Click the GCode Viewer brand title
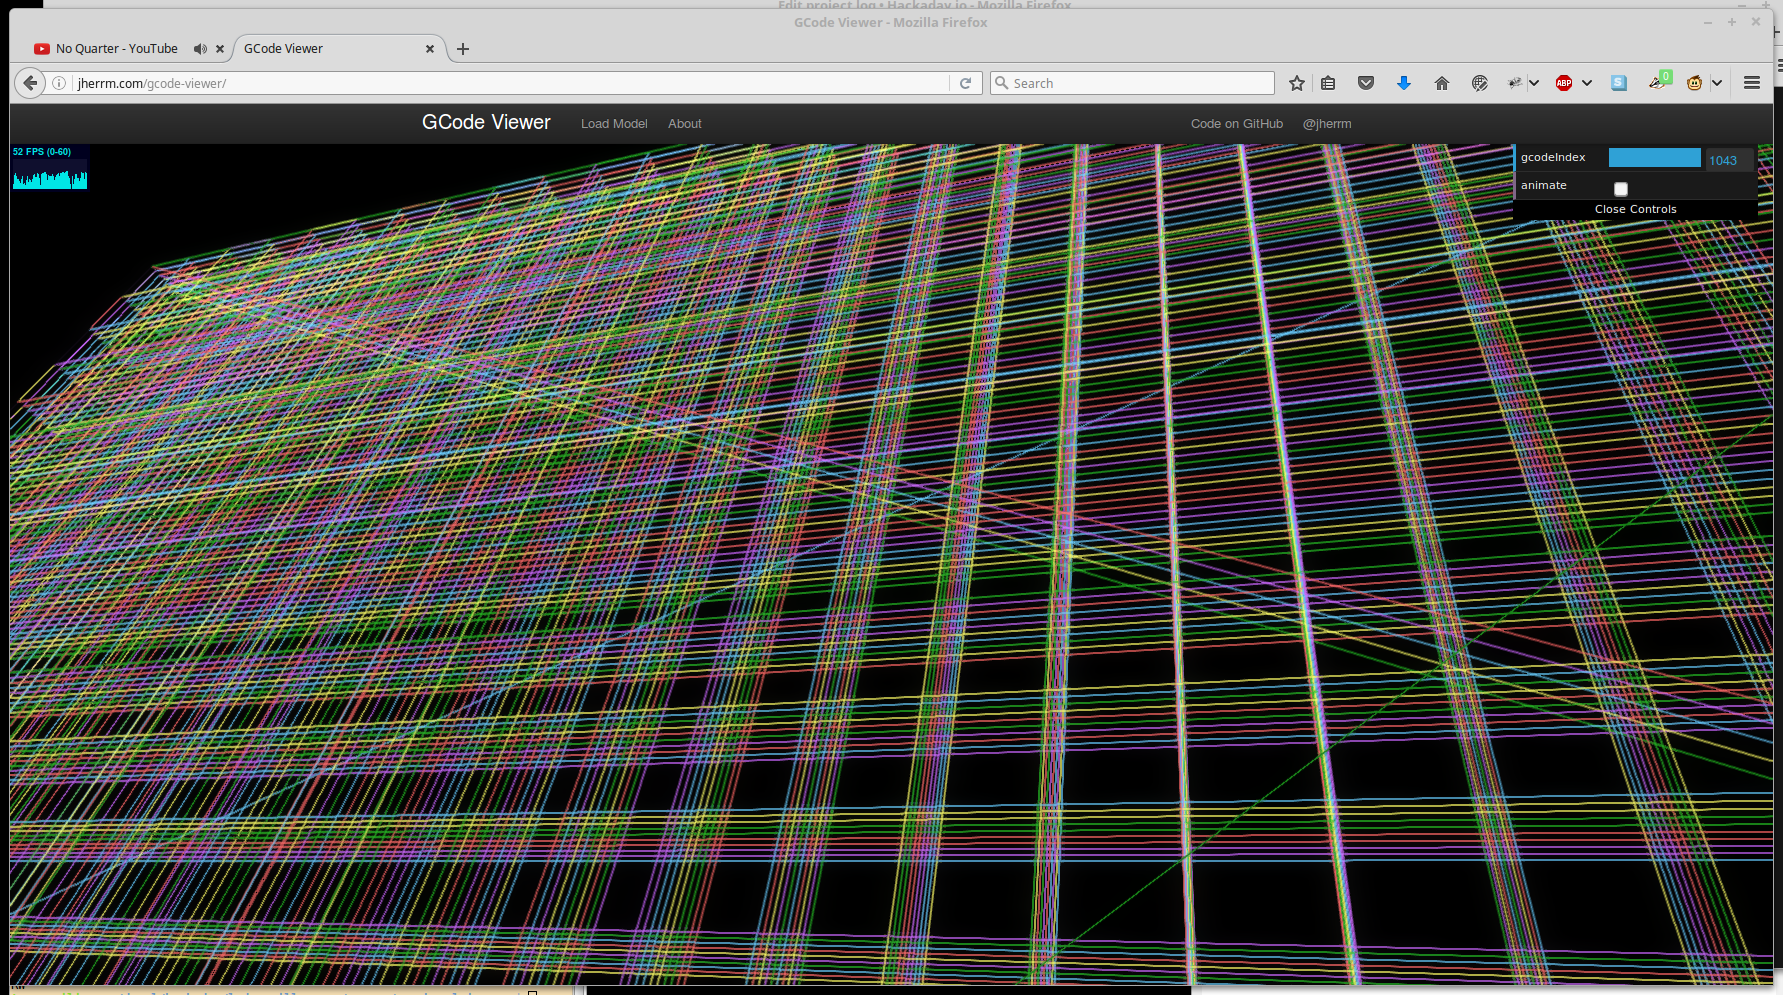This screenshot has height=995, width=1783. click(486, 122)
